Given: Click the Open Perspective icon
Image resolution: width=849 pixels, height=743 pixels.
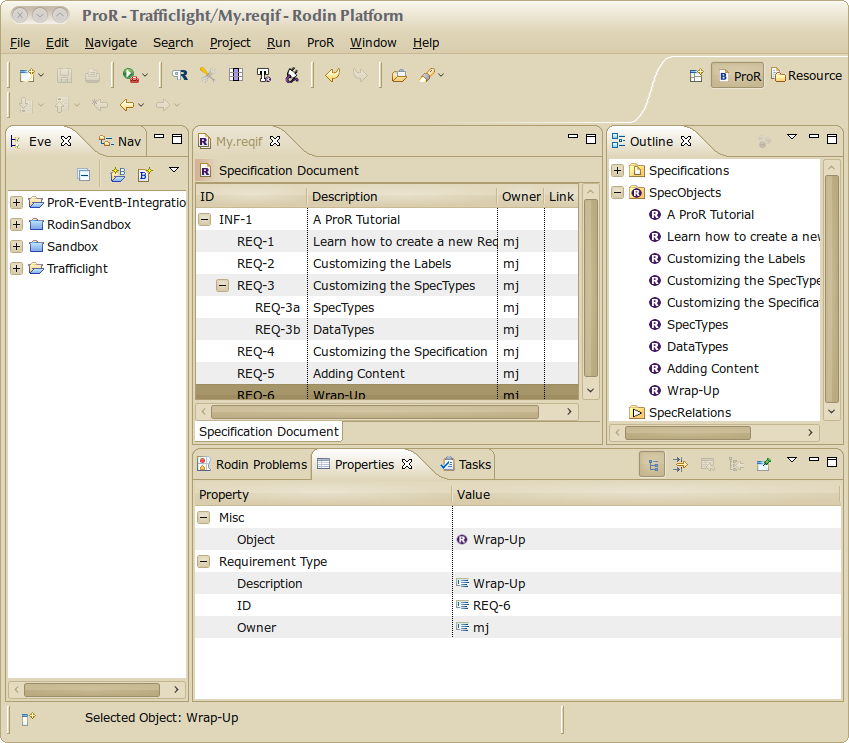Looking at the screenshot, I should (x=696, y=75).
